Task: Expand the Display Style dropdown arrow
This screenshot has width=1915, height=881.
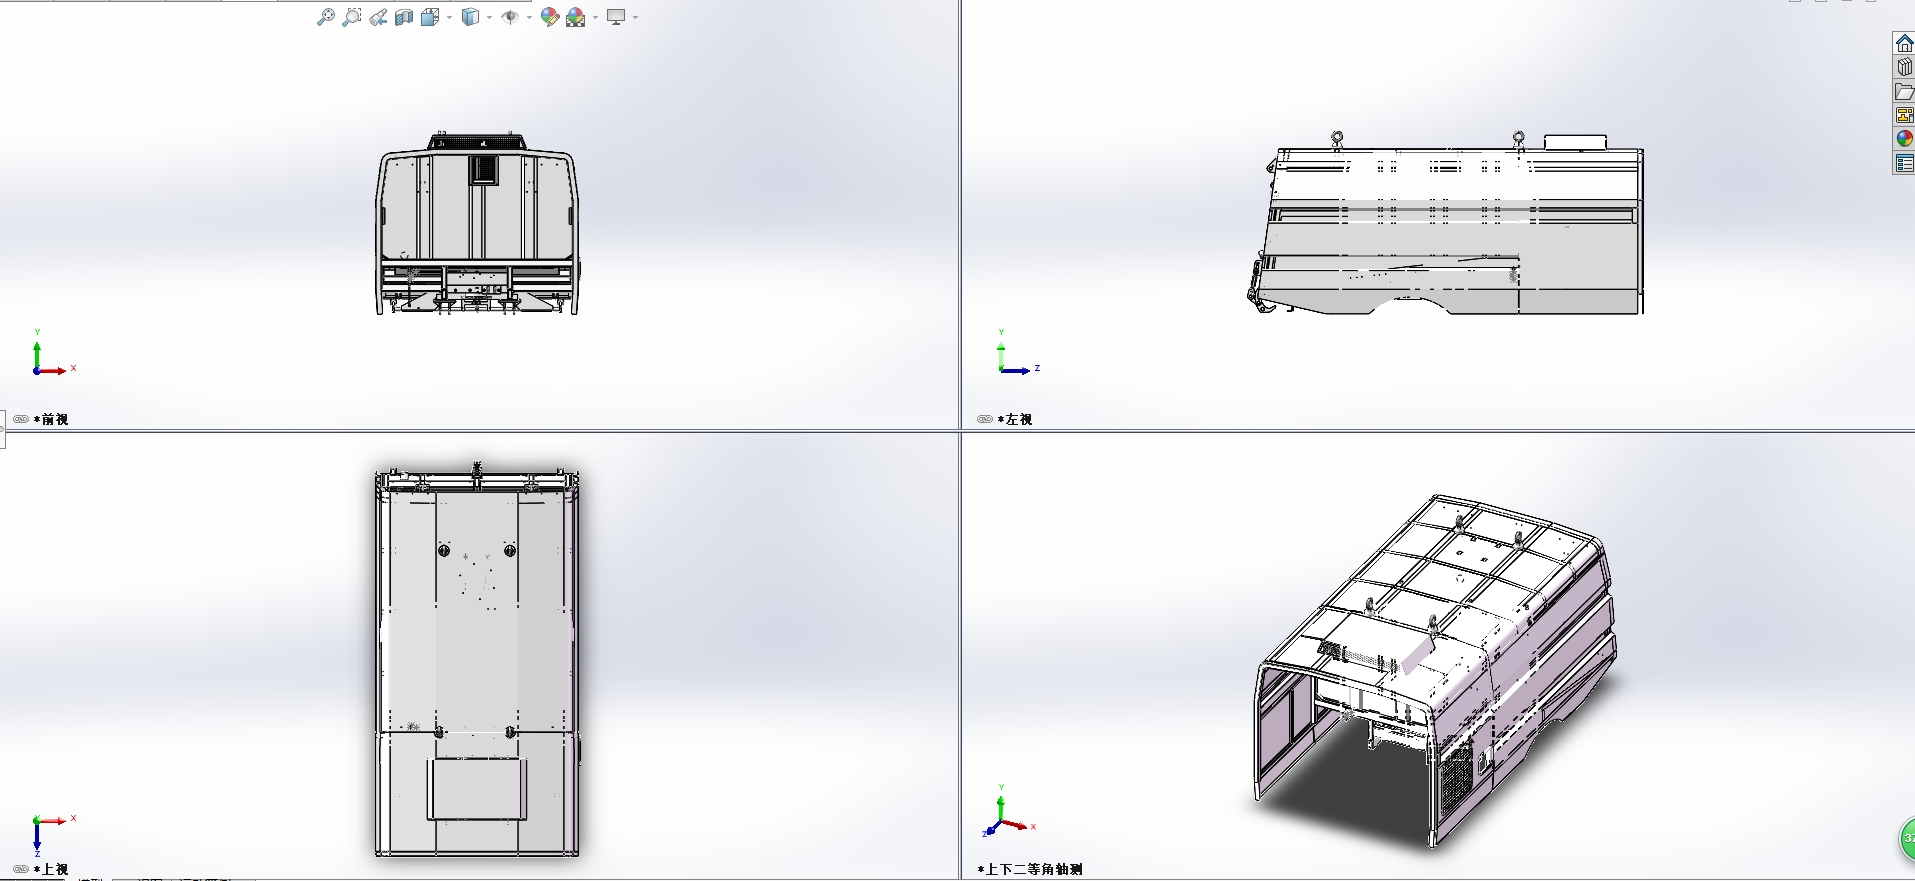Action: tap(489, 17)
